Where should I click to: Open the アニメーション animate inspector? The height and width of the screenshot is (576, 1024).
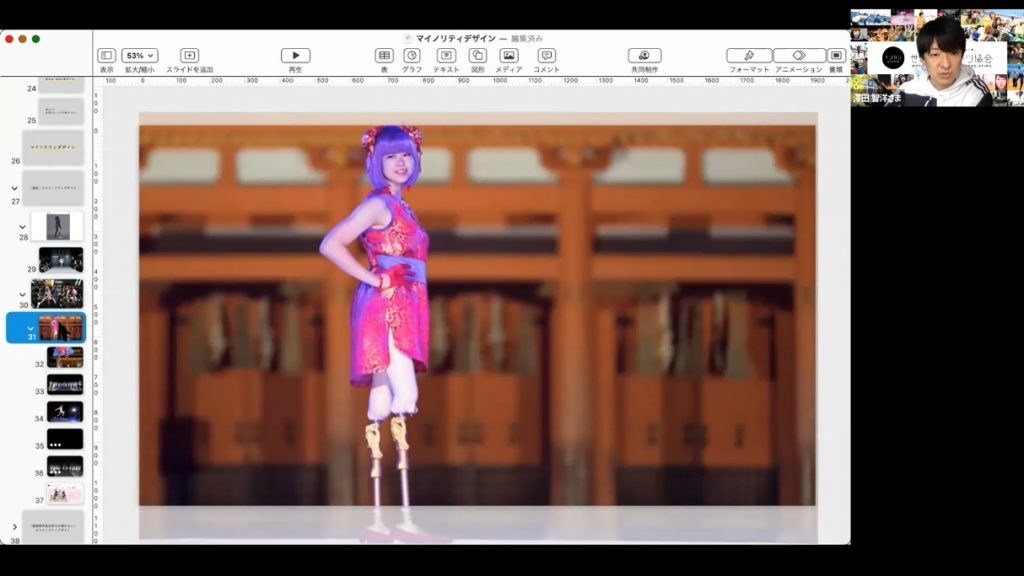tap(799, 56)
